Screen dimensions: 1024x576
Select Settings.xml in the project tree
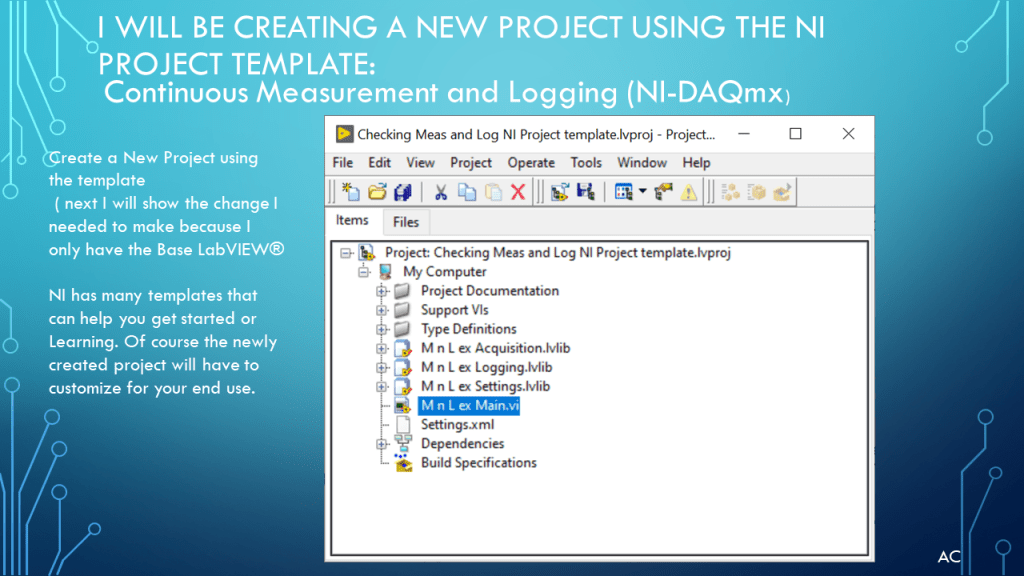457,425
